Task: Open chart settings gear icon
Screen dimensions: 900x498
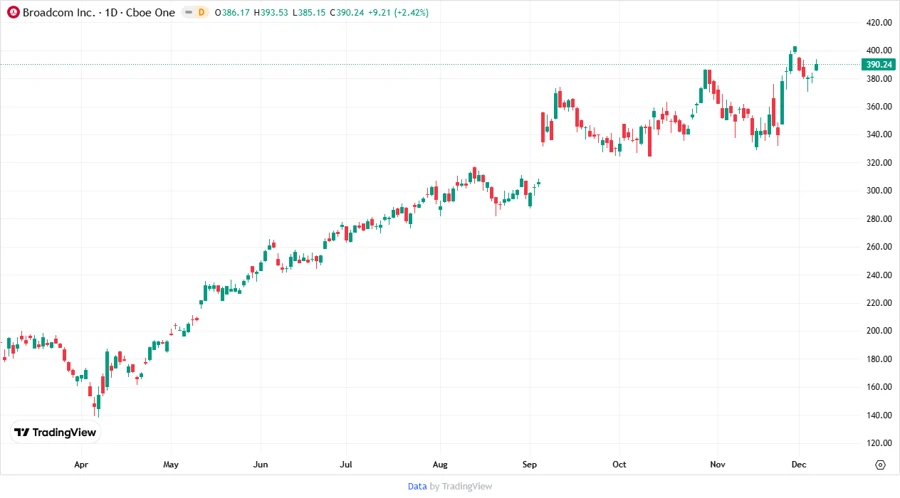Action: 880,465
